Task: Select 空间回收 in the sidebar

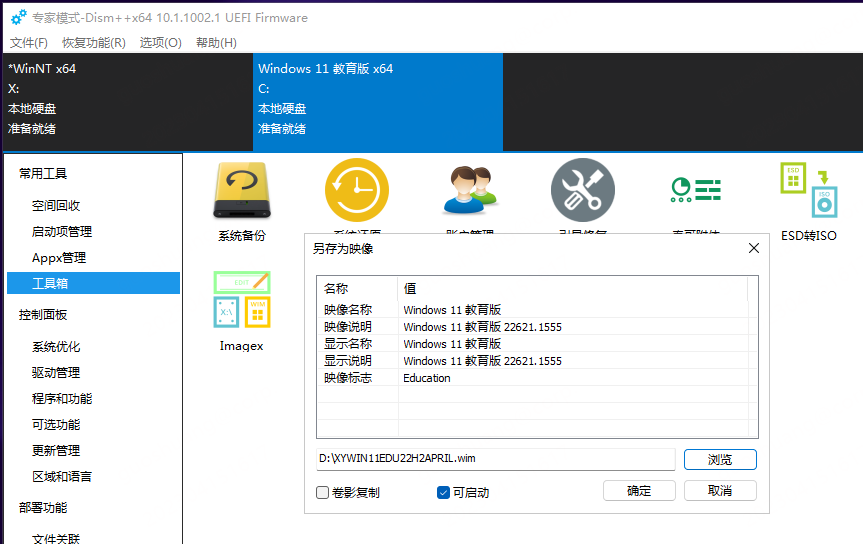Action: pos(56,206)
